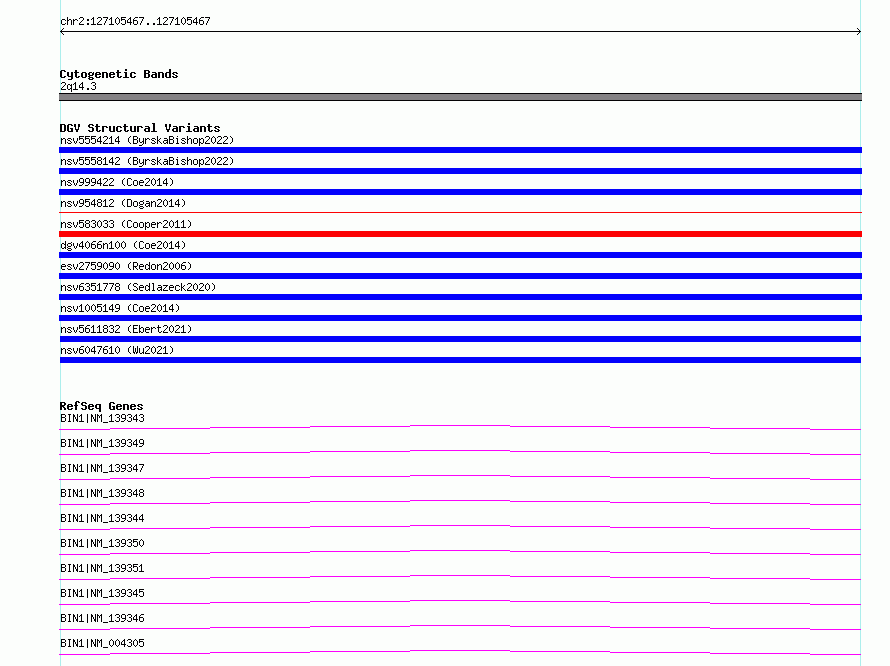Open variant esv2759090 (Redon2006) label

pyautogui.click(x=126, y=266)
